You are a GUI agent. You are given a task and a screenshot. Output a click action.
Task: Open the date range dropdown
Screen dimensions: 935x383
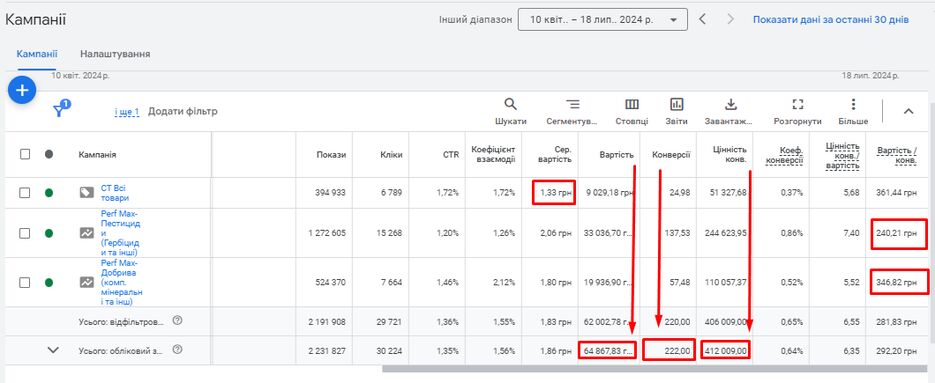pos(603,20)
